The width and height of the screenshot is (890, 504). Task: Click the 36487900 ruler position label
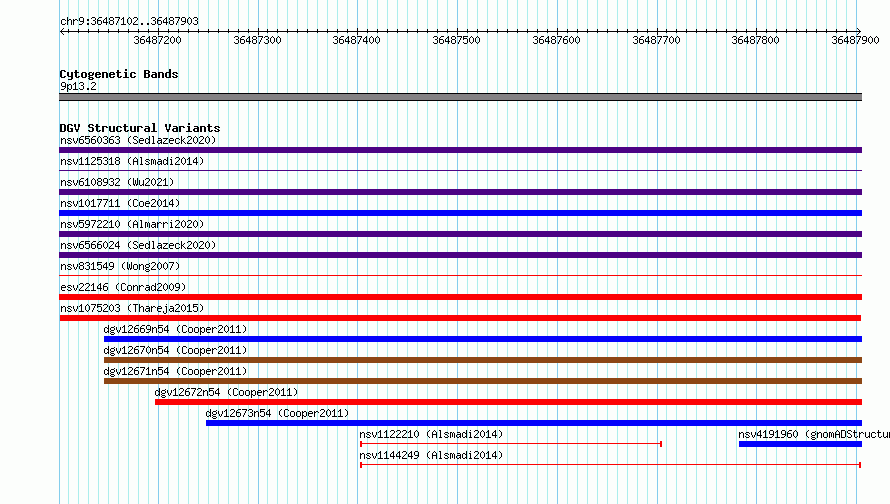(x=855, y=40)
